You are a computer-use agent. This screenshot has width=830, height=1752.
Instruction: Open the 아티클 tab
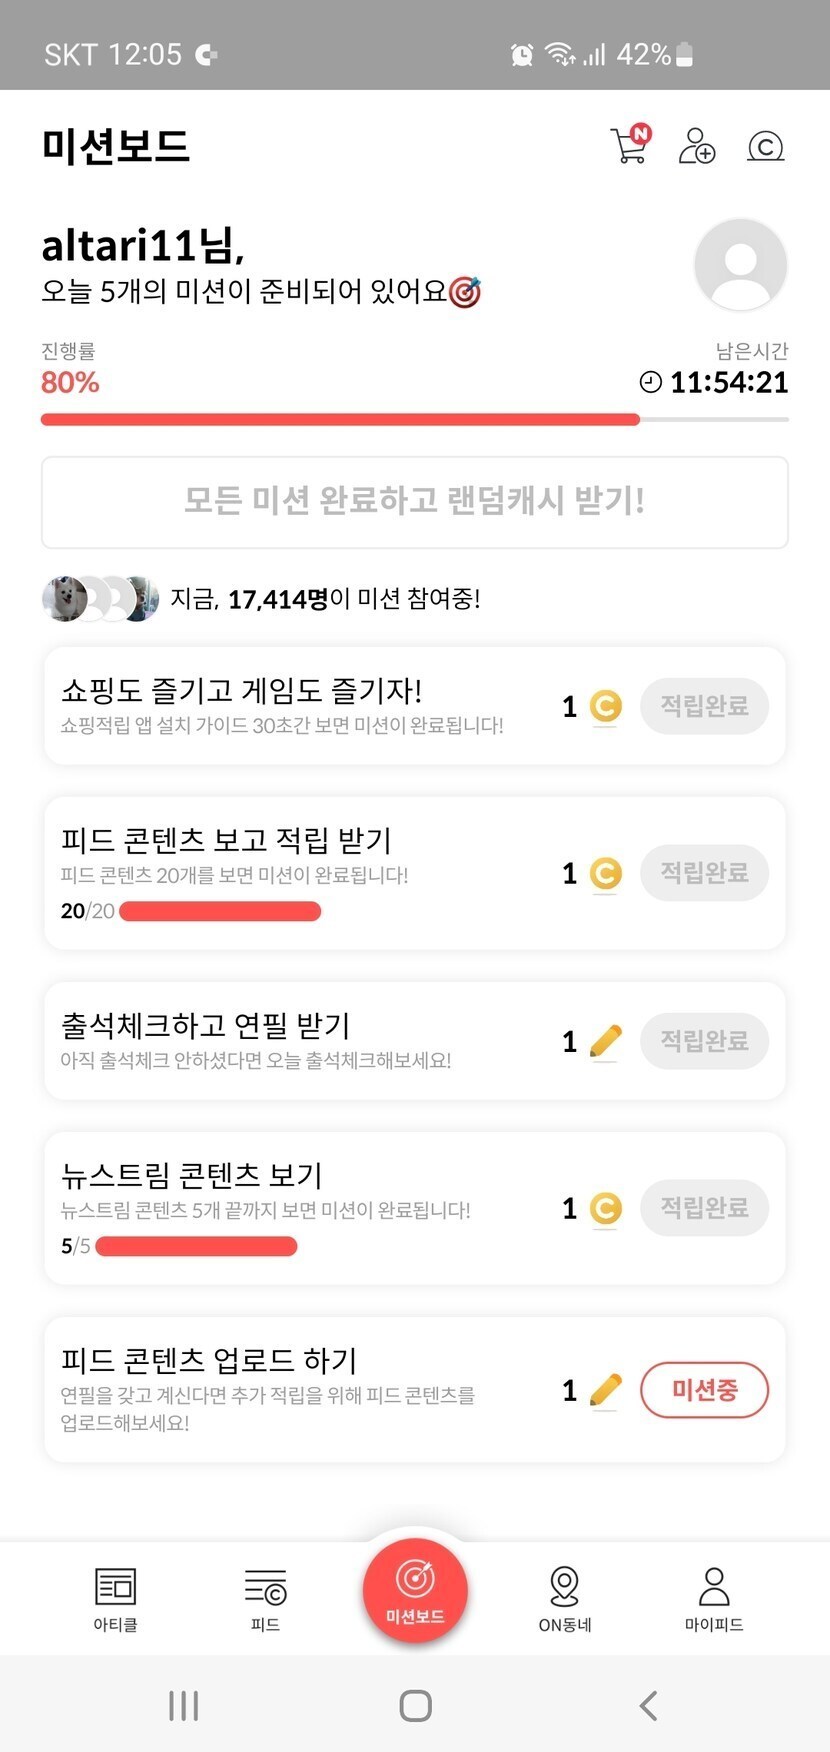[115, 1598]
